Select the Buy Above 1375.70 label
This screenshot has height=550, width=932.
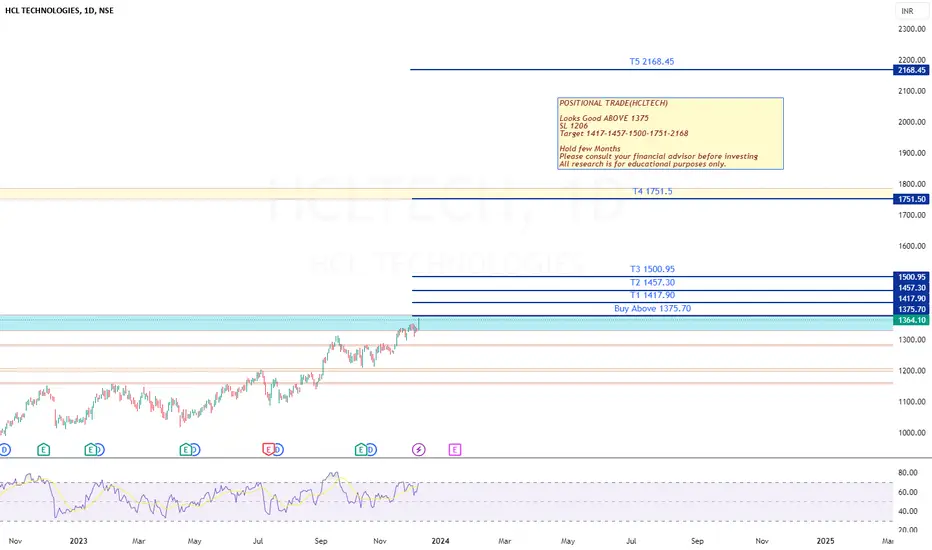[x=652, y=308]
